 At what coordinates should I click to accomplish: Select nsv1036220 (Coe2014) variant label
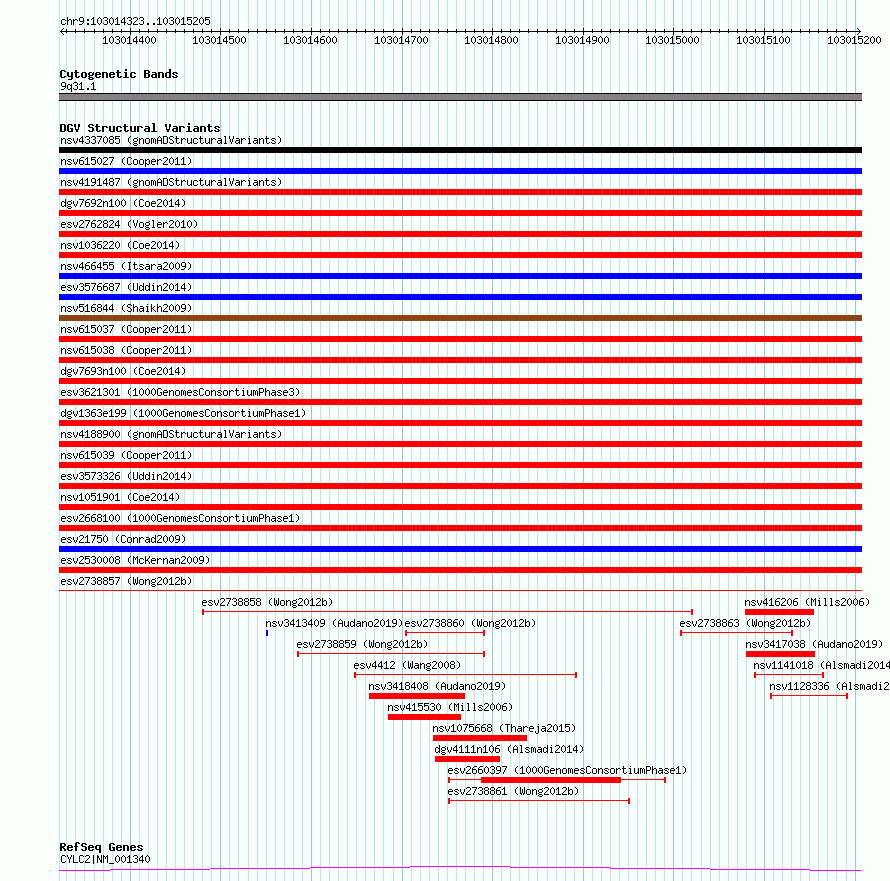[120, 245]
